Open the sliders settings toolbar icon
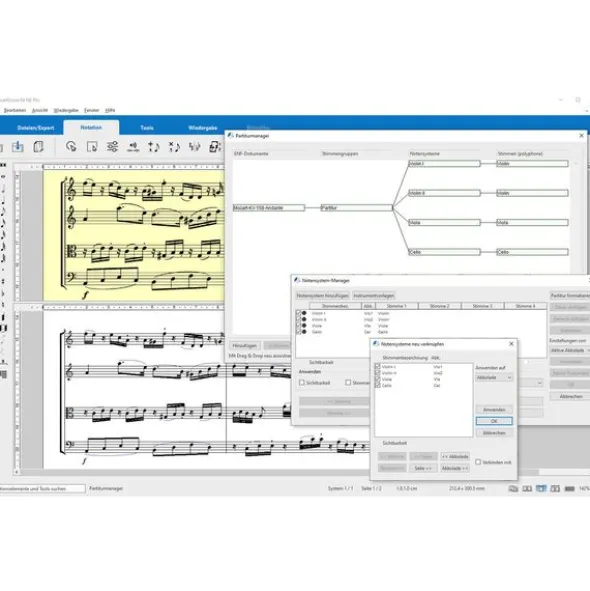The width and height of the screenshot is (590, 591). click(112, 146)
